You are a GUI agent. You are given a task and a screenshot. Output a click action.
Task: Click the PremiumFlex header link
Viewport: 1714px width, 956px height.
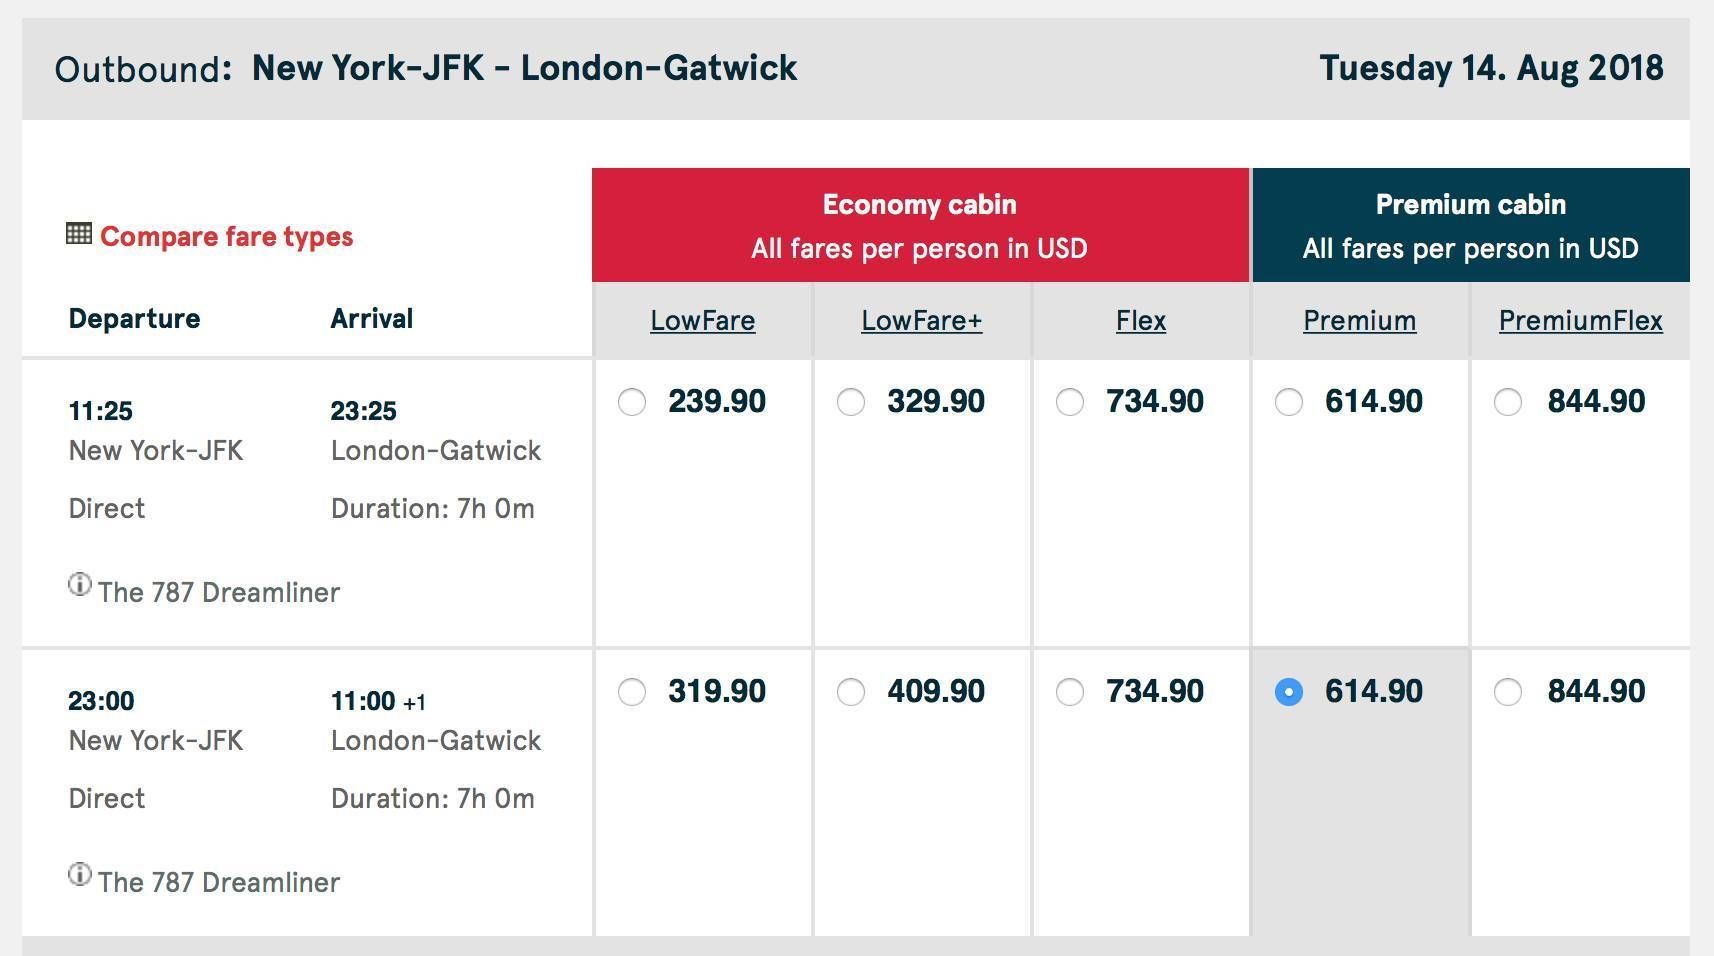point(1581,321)
